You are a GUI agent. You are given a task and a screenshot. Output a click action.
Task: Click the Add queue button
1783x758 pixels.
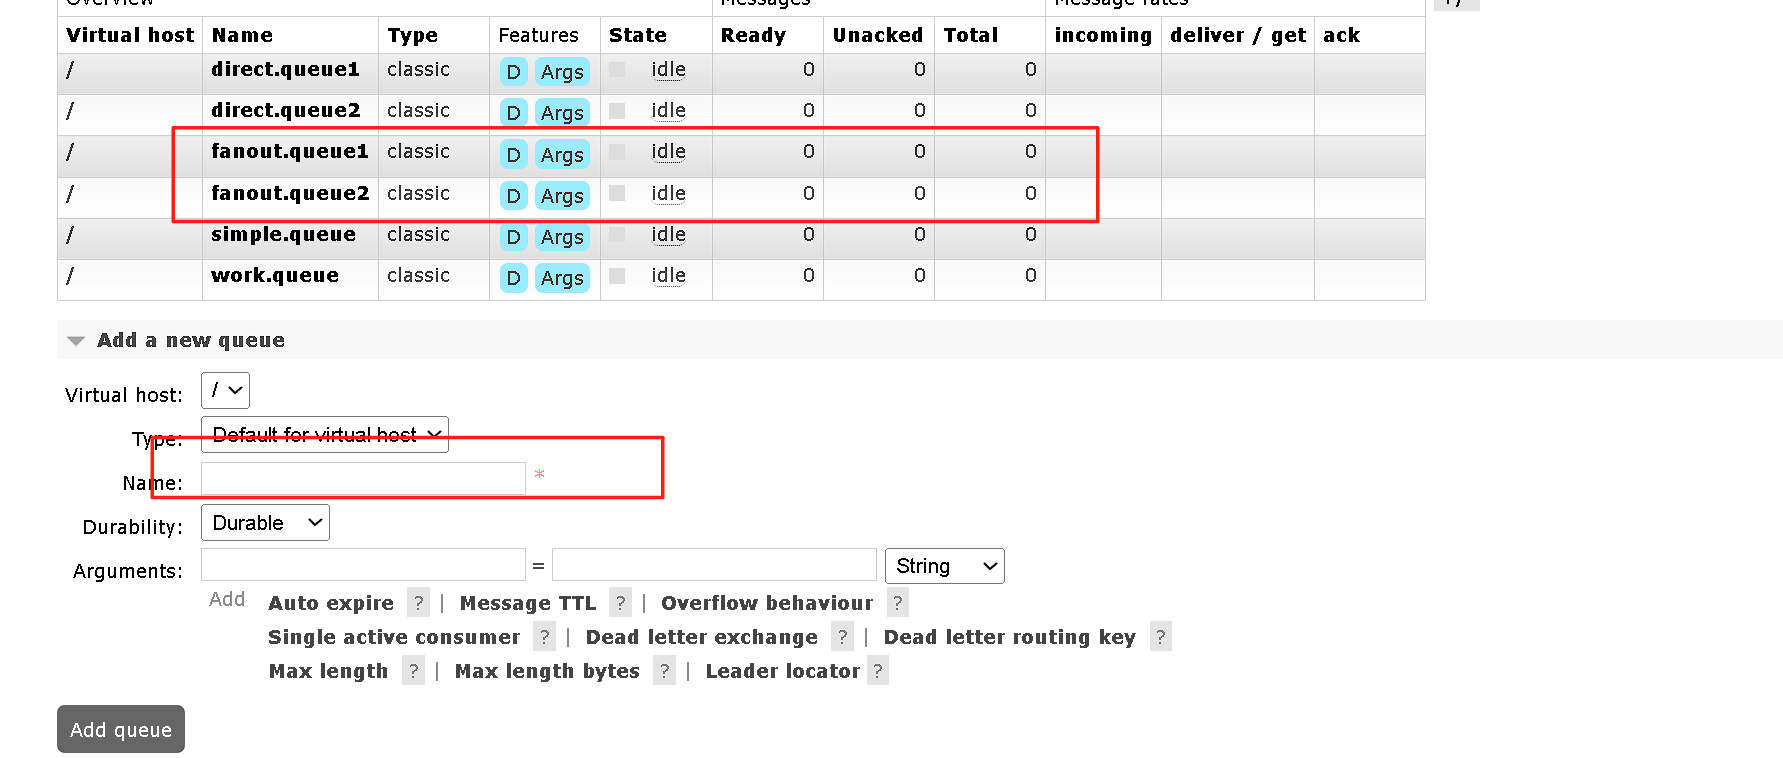[121, 729]
